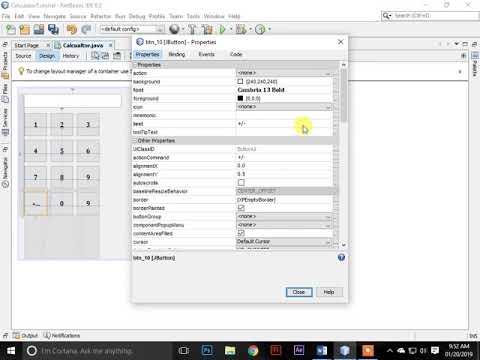
Task: Open the dropdown arrow next to Run icon
Action: [x=231, y=29]
